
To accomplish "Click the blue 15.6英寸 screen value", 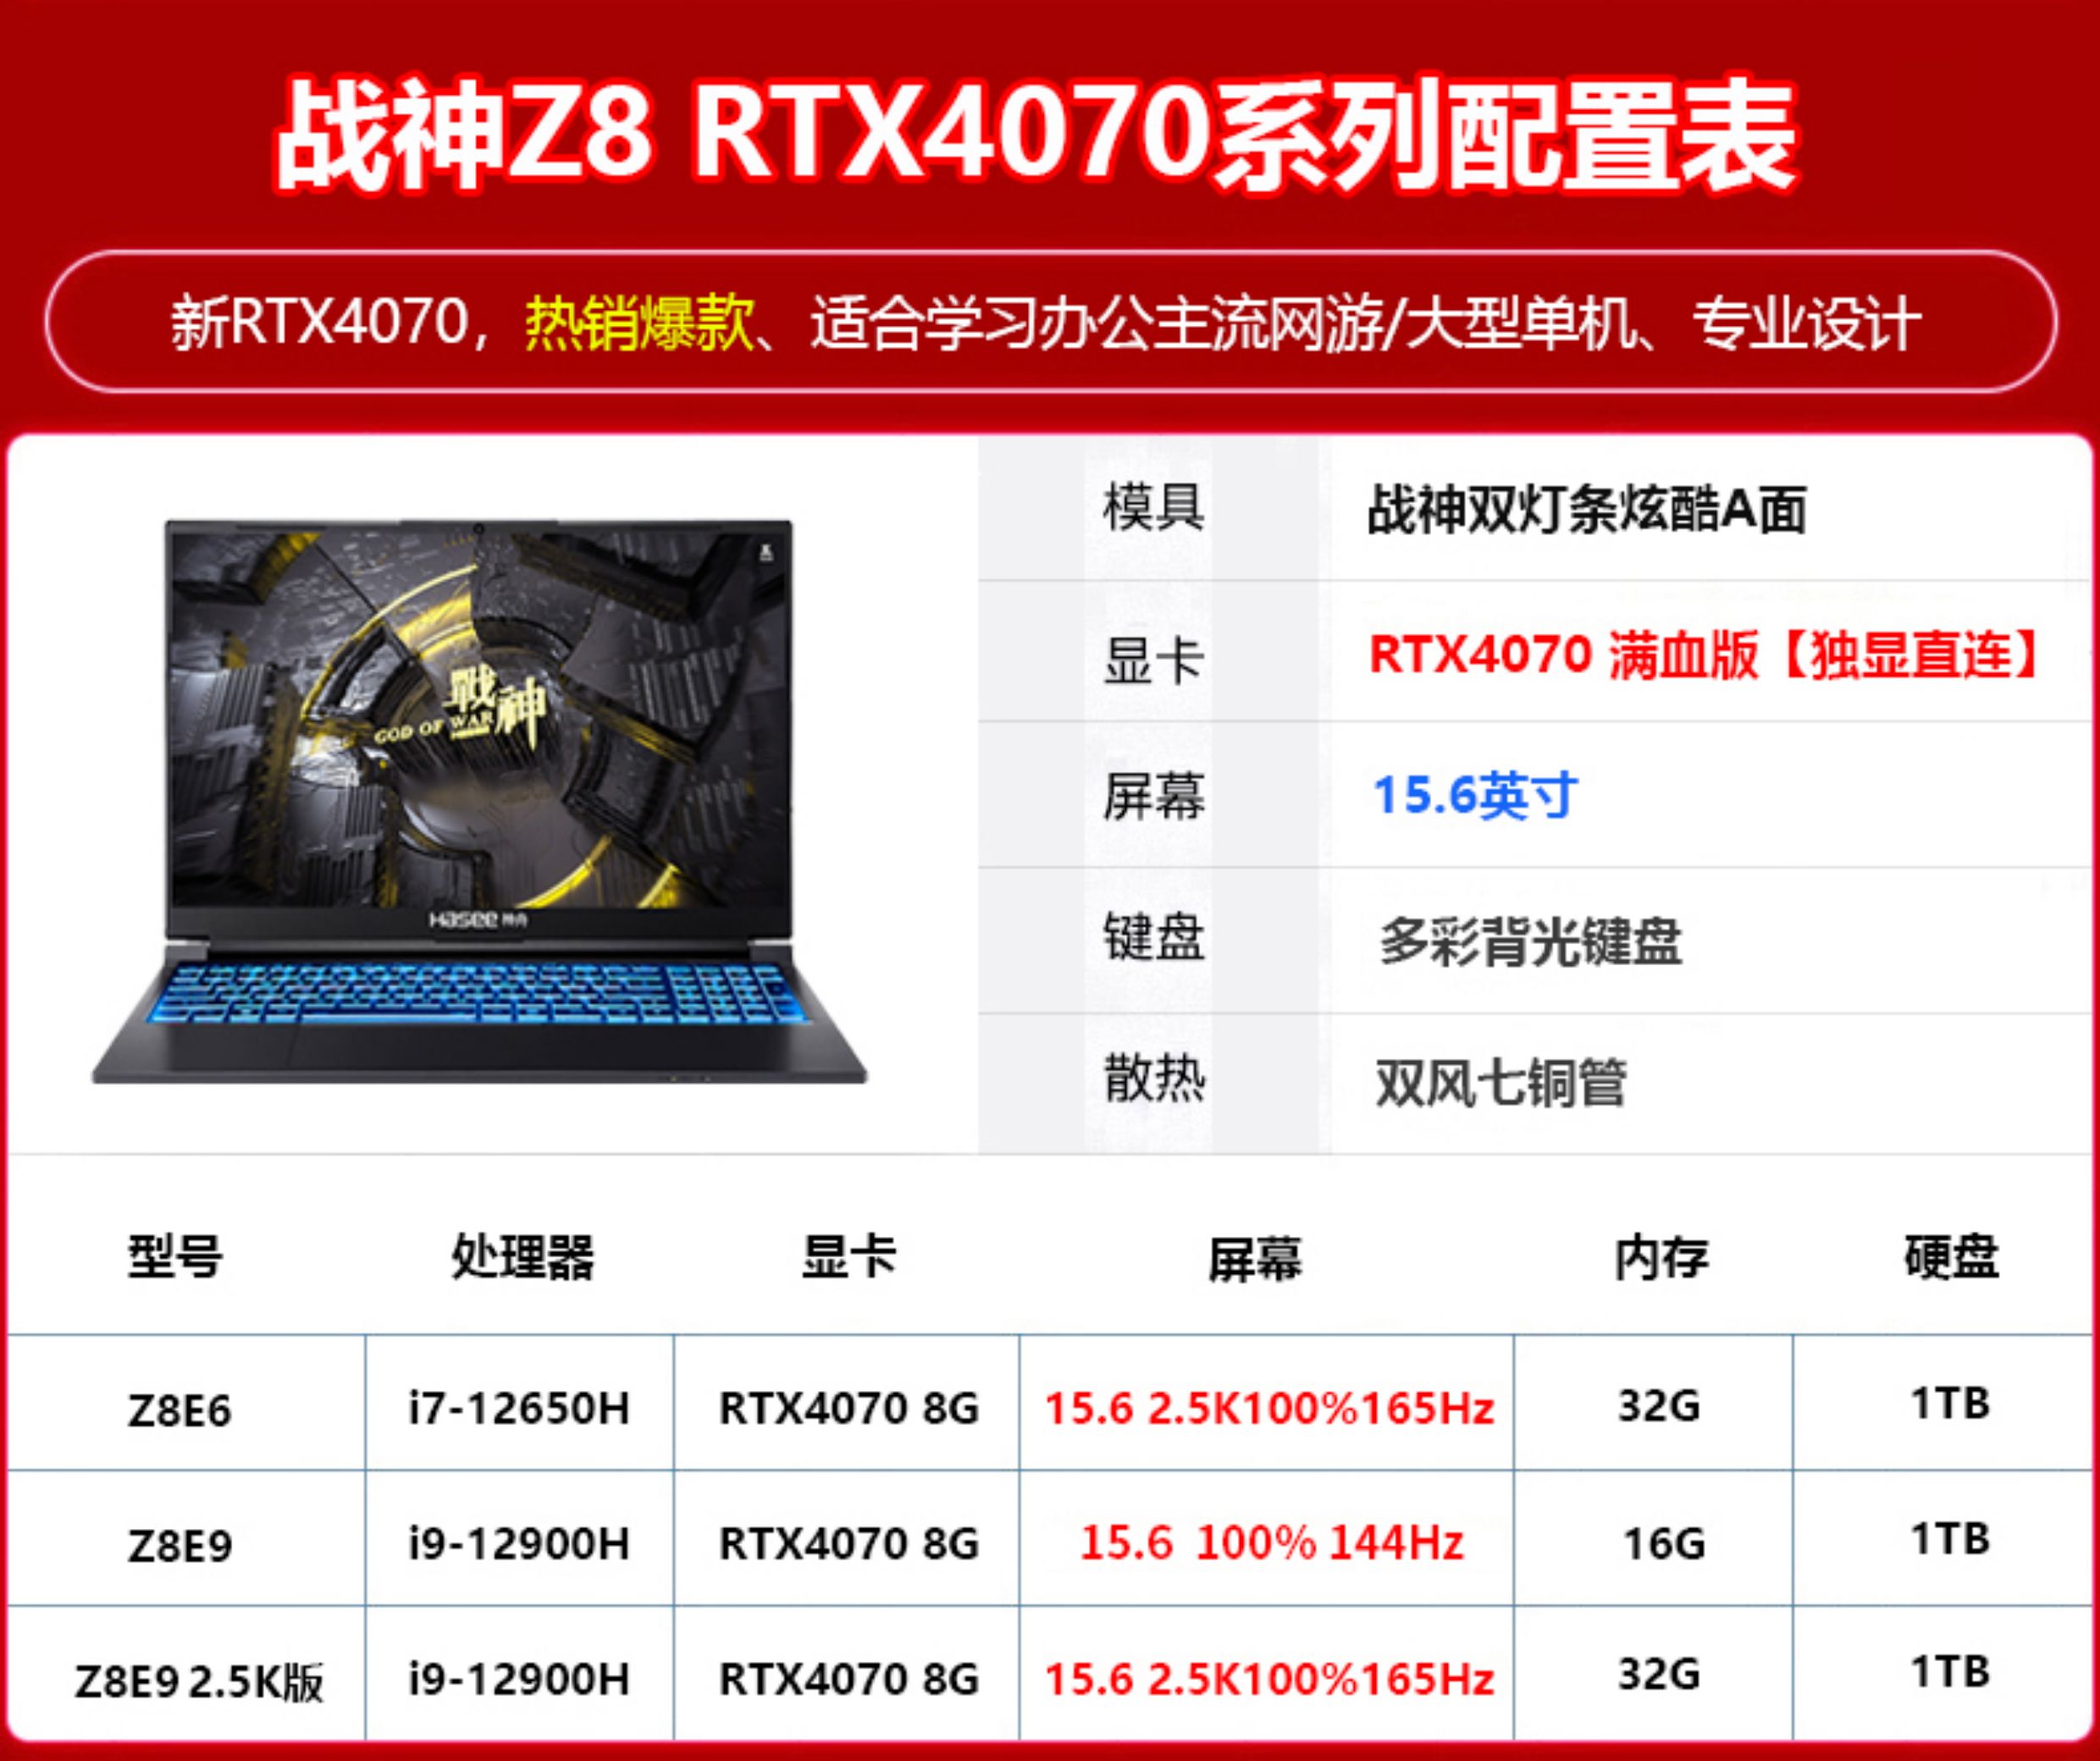I will pyautogui.click(x=1475, y=796).
